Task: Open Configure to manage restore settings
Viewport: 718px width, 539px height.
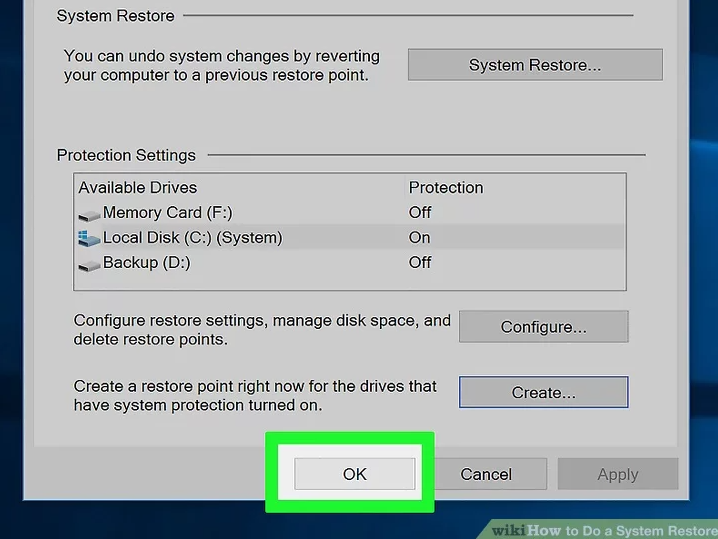Action: [x=543, y=327]
